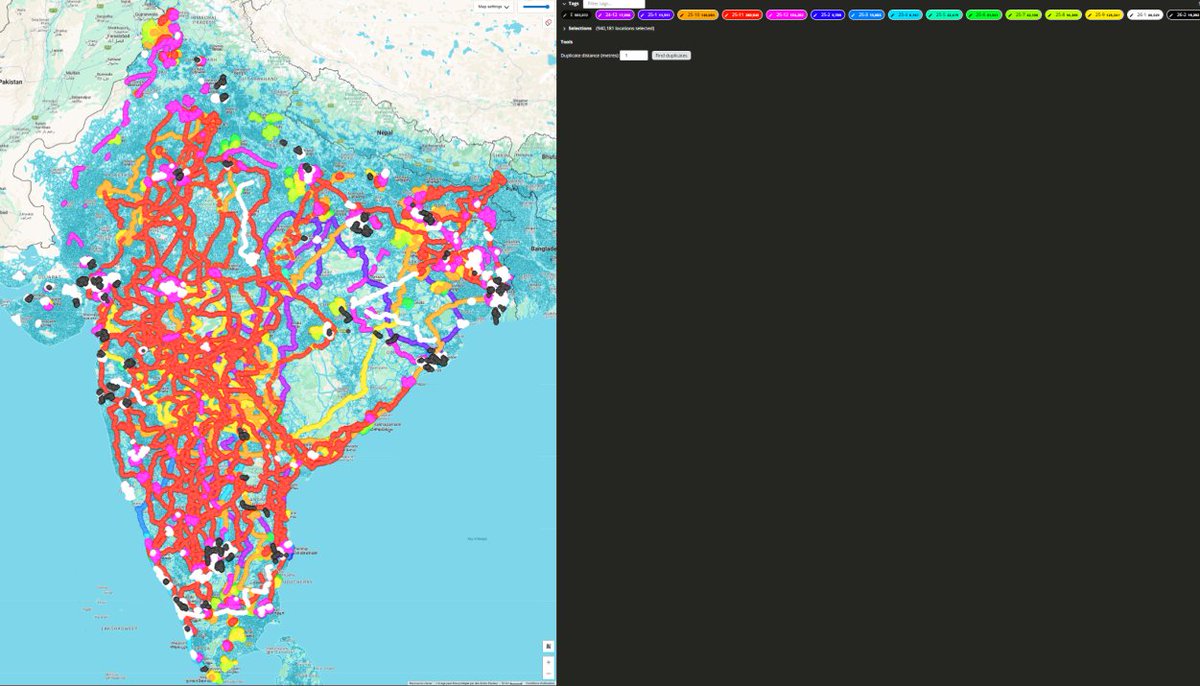Click the pencil icon on white tag 26-1
Image resolution: width=1200 pixels, height=686 pixels.
1133,15
